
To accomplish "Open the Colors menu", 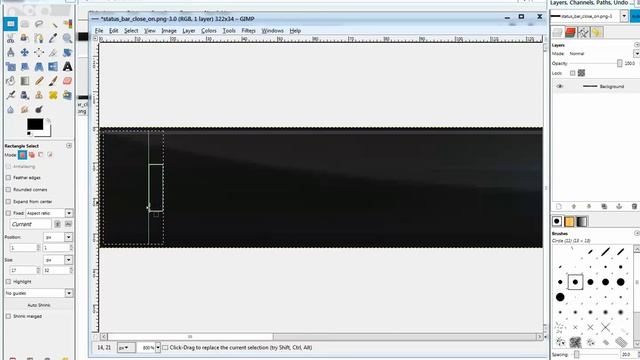I will pos(209,31).
